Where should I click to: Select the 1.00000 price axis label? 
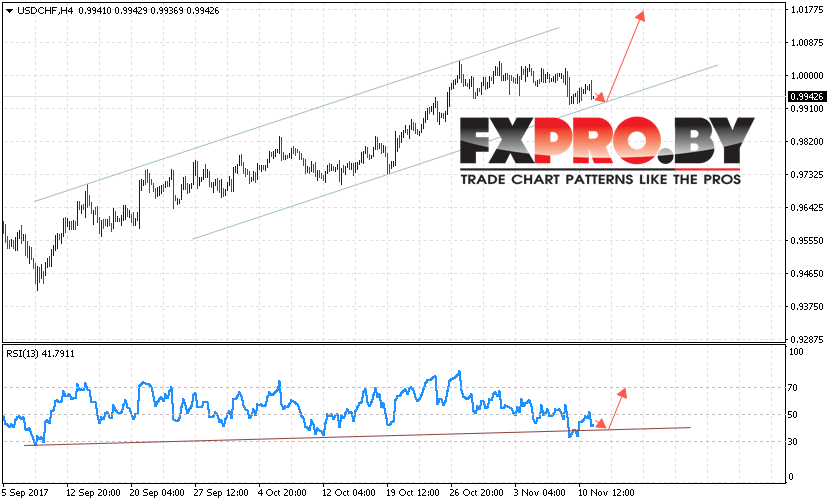point(807,76)
